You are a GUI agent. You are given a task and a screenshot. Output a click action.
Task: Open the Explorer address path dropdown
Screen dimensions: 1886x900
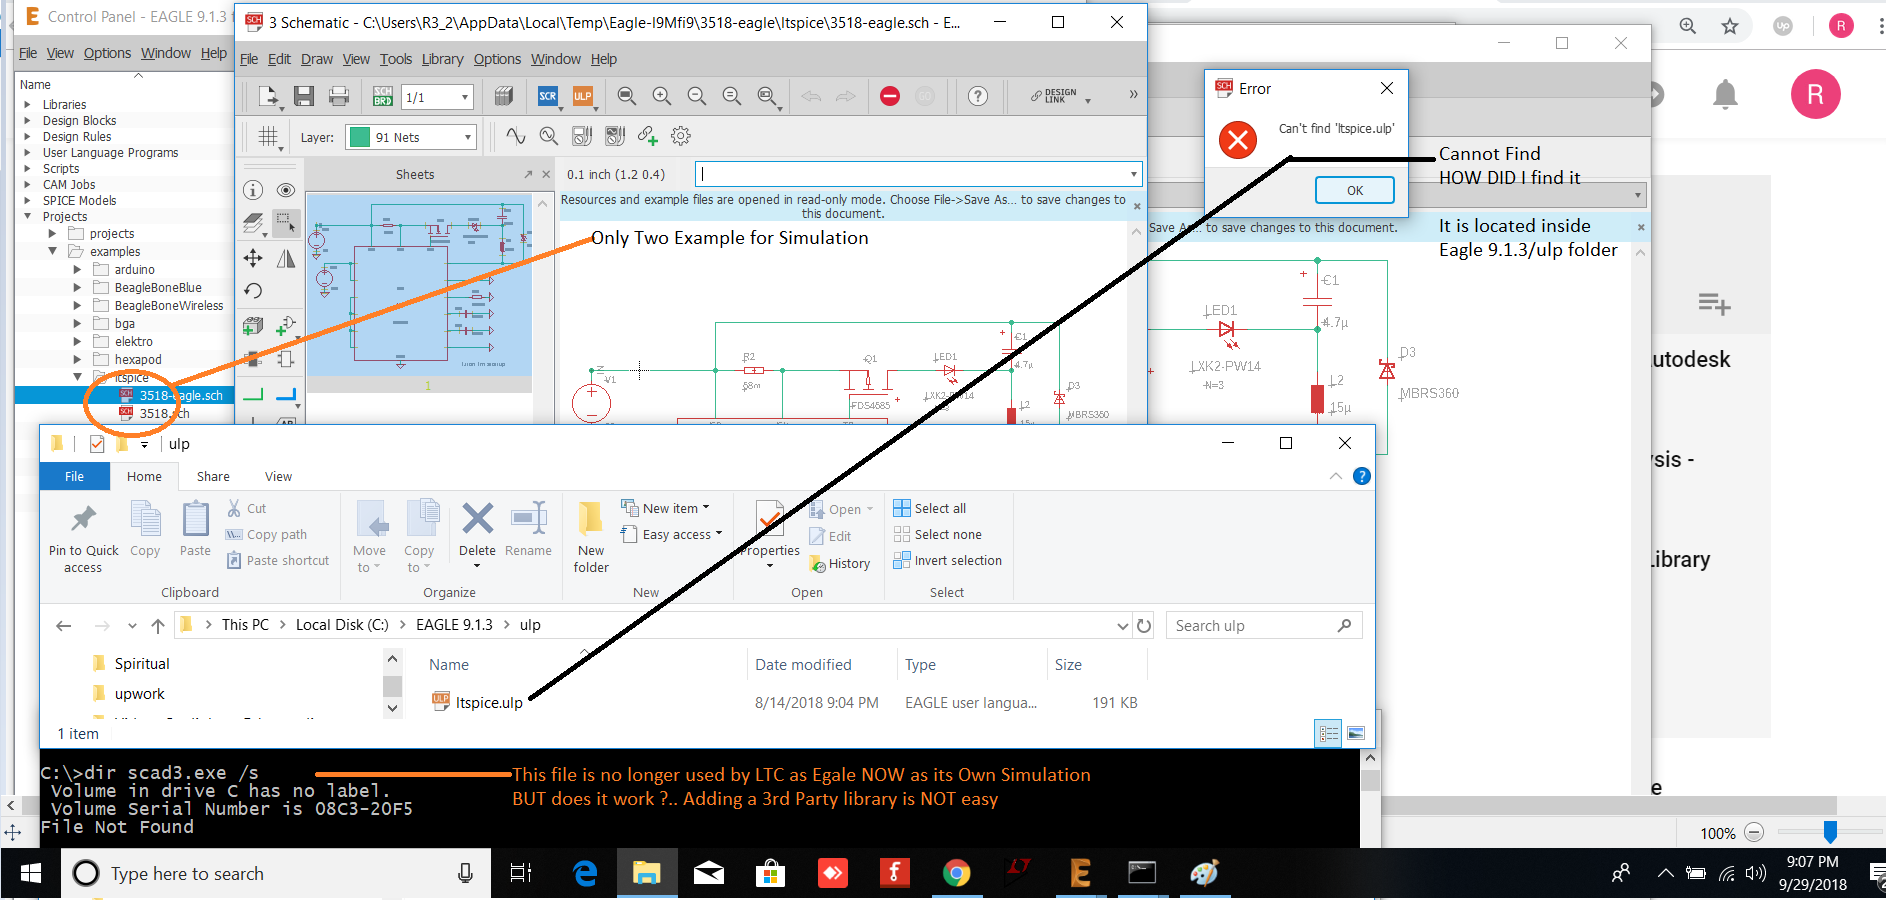click(x=1122, y=626)
